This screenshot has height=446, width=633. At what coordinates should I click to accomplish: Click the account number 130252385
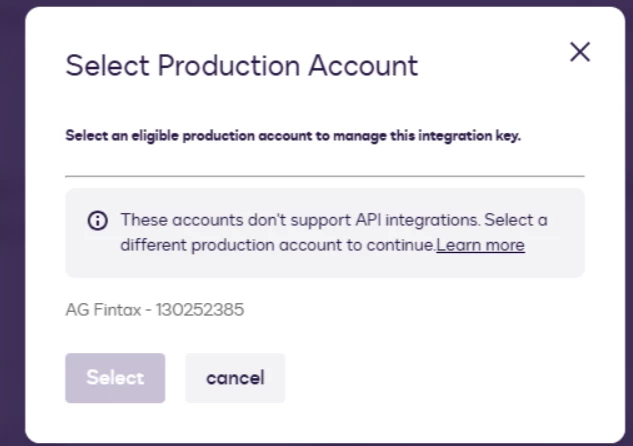pyautogui.click(x=200, y=310)
